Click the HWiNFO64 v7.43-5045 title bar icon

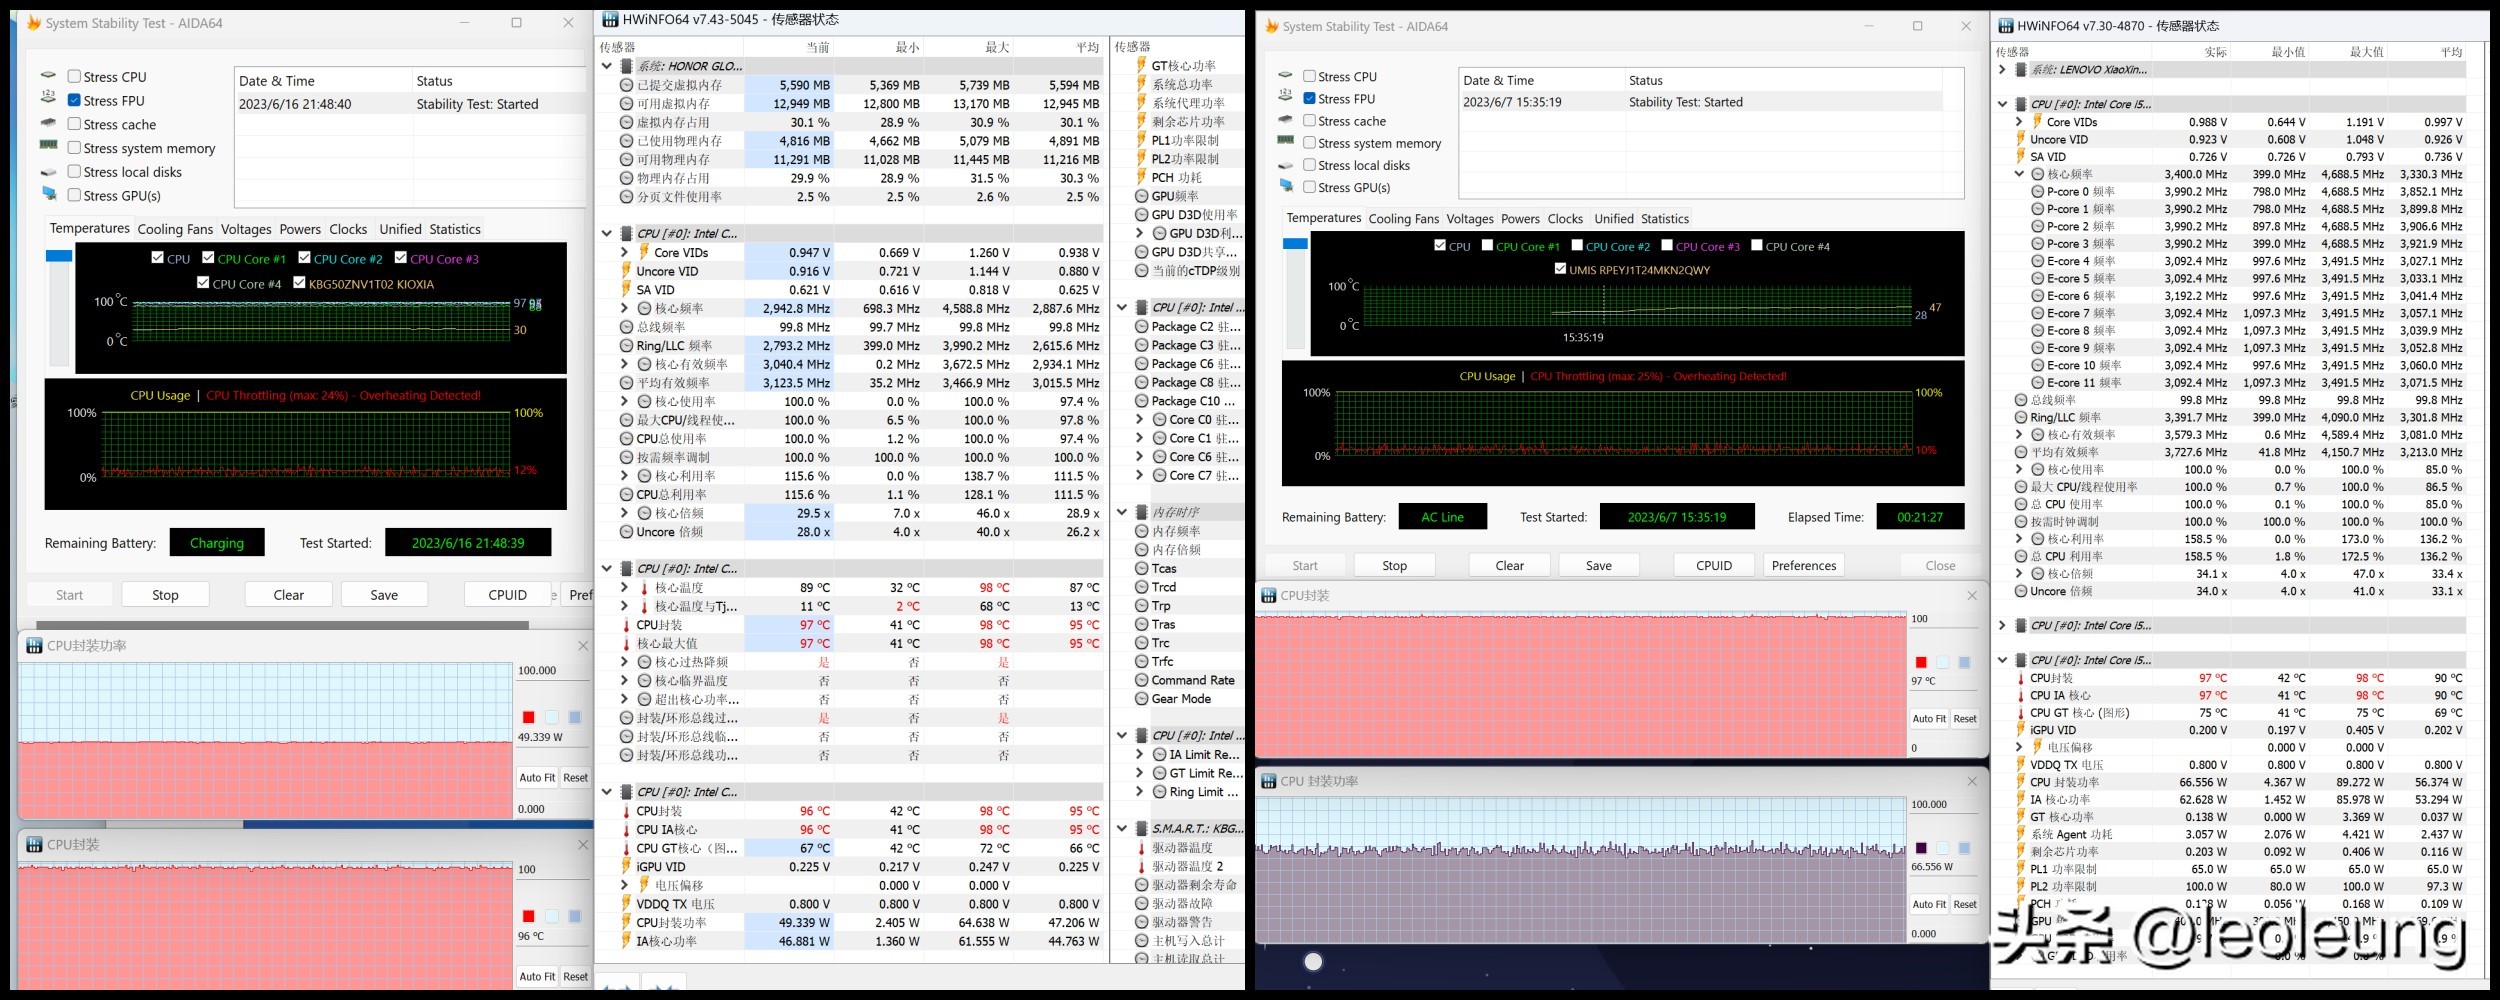coord(609,20)
